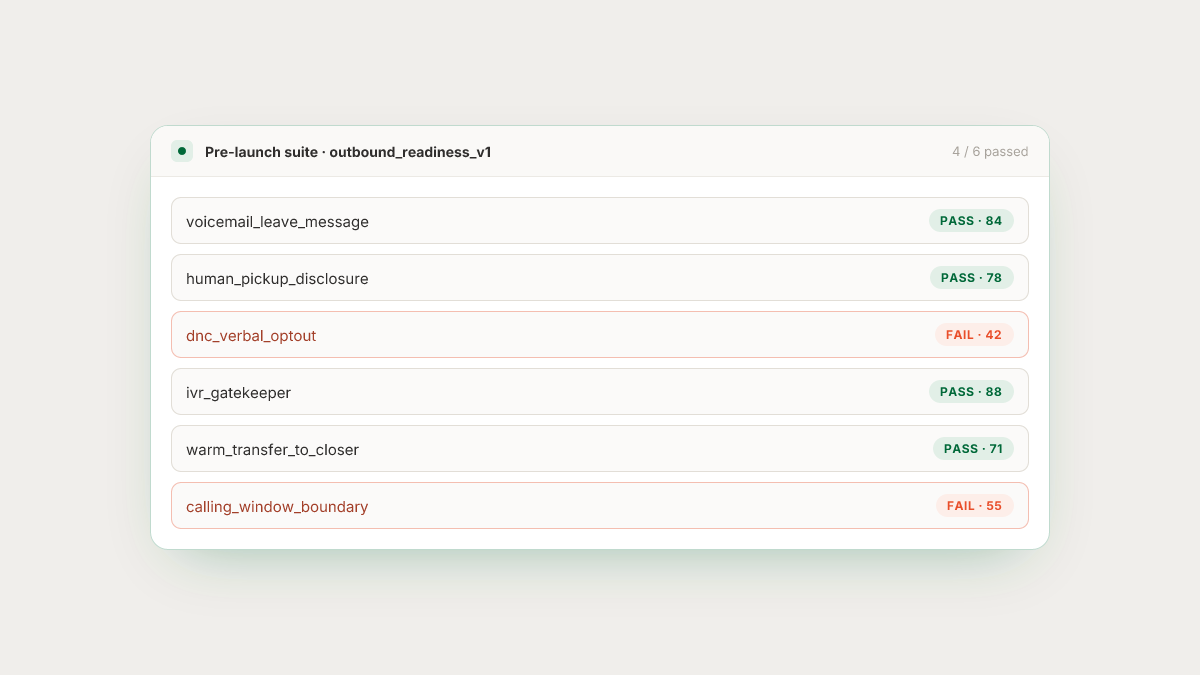Screen dimensions: 1200x675
Task: Open the failed dnc_verbal_optout test
Action: (600, 335)
